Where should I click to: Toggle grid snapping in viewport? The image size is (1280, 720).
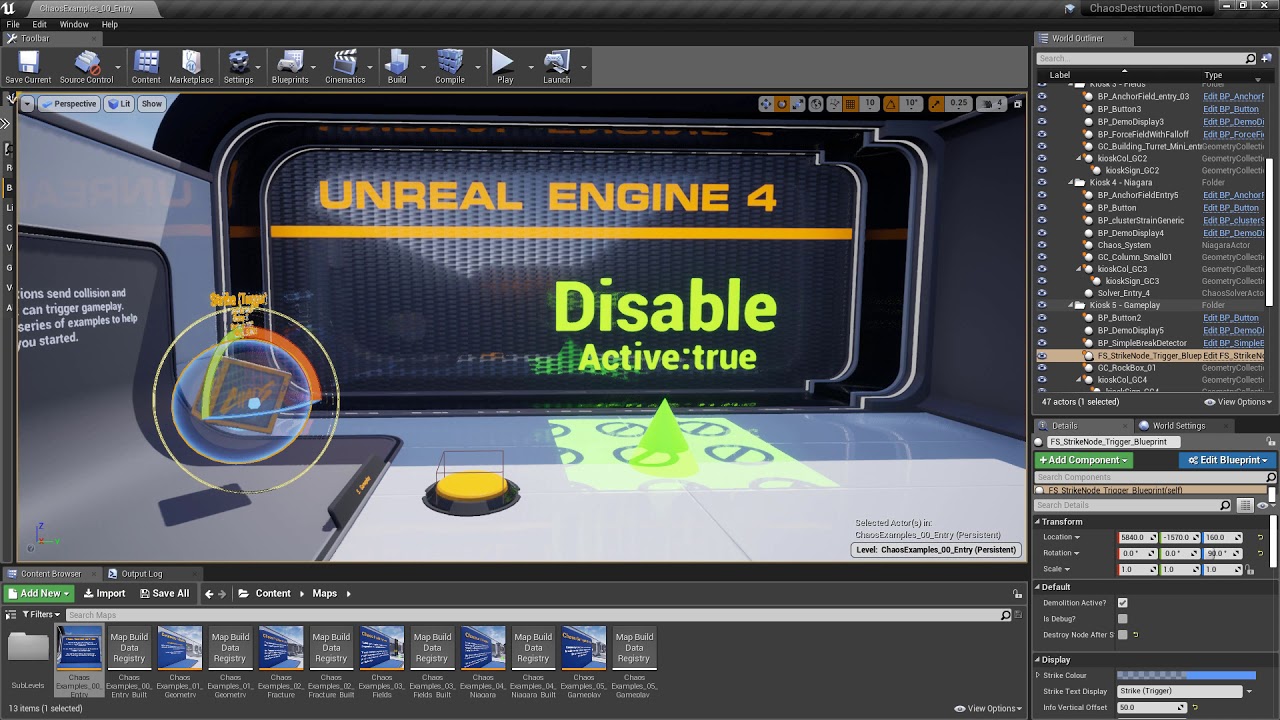[850, 104]
